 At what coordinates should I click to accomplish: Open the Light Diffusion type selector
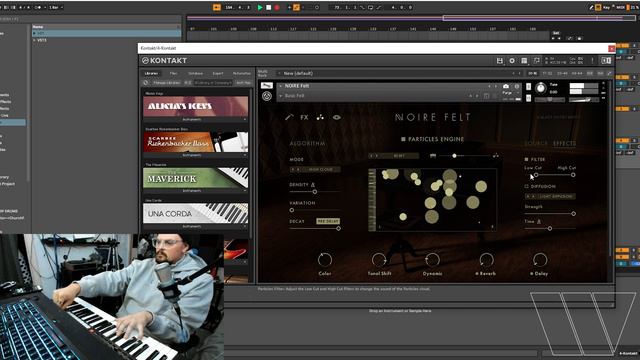pyautogui.click(x=550, y=197)
